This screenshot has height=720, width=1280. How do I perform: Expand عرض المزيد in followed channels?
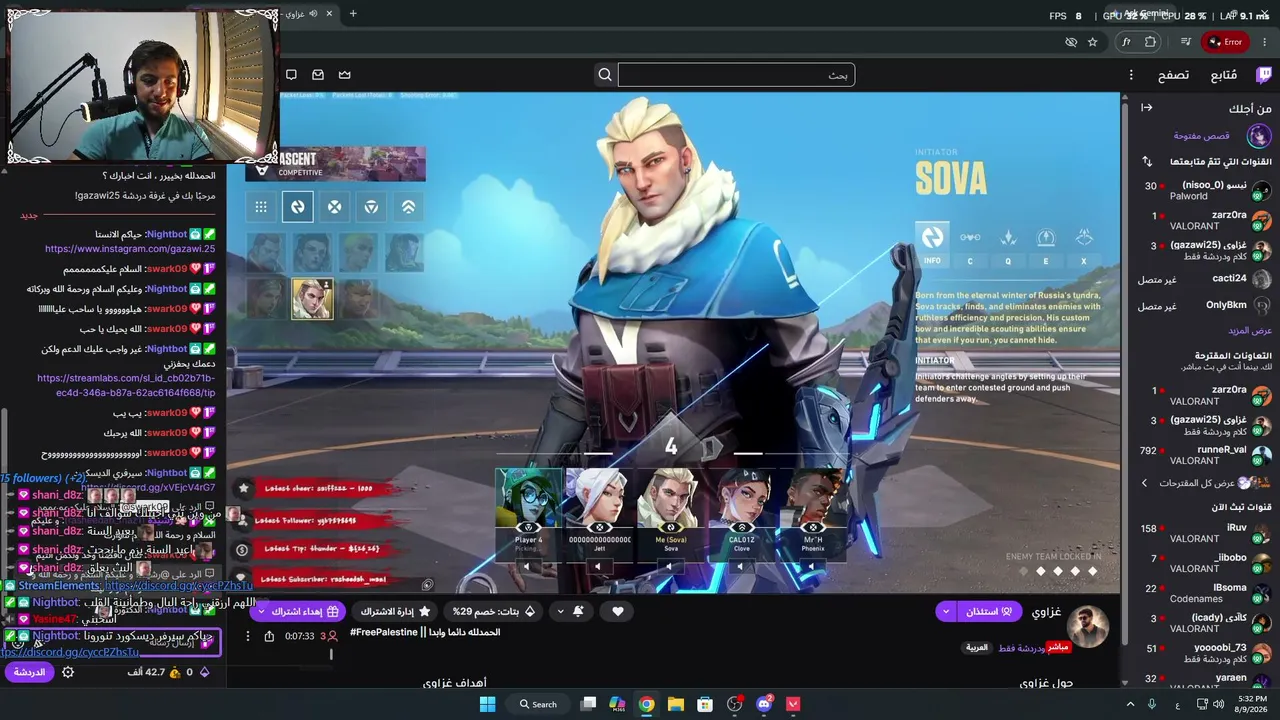coord(1250,331)
